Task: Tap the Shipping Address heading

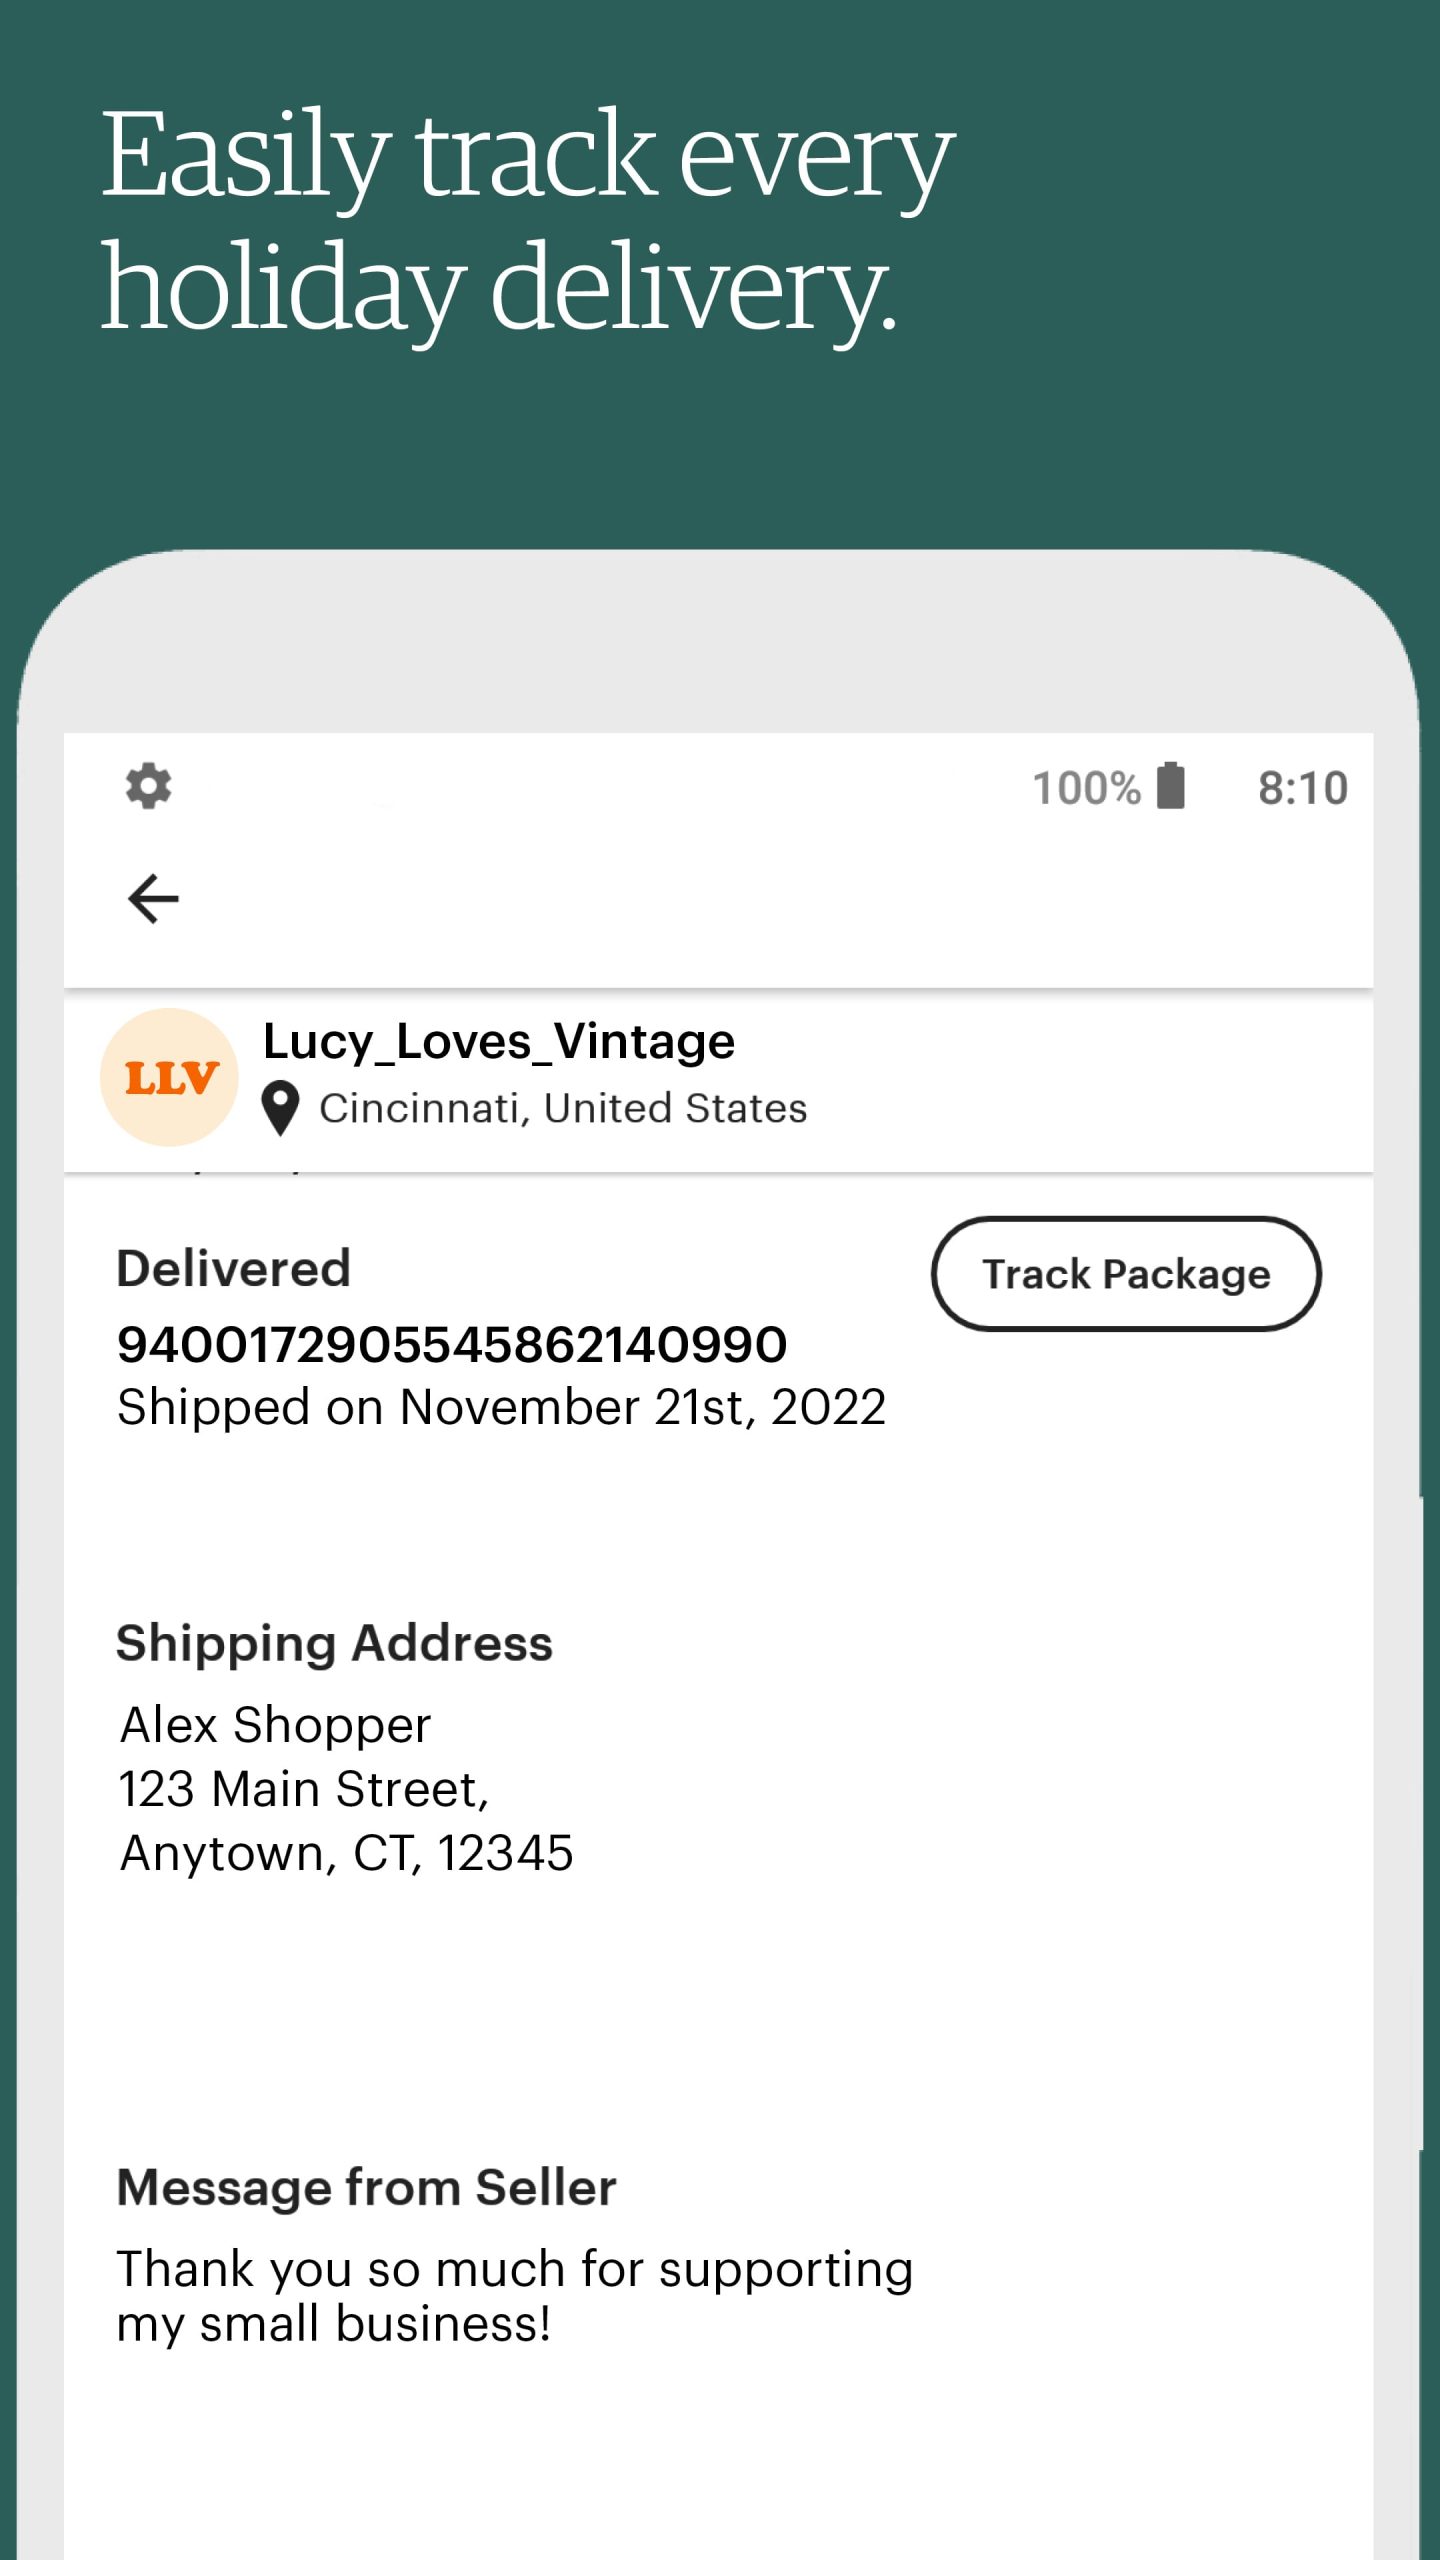Action: (334, 1644)
